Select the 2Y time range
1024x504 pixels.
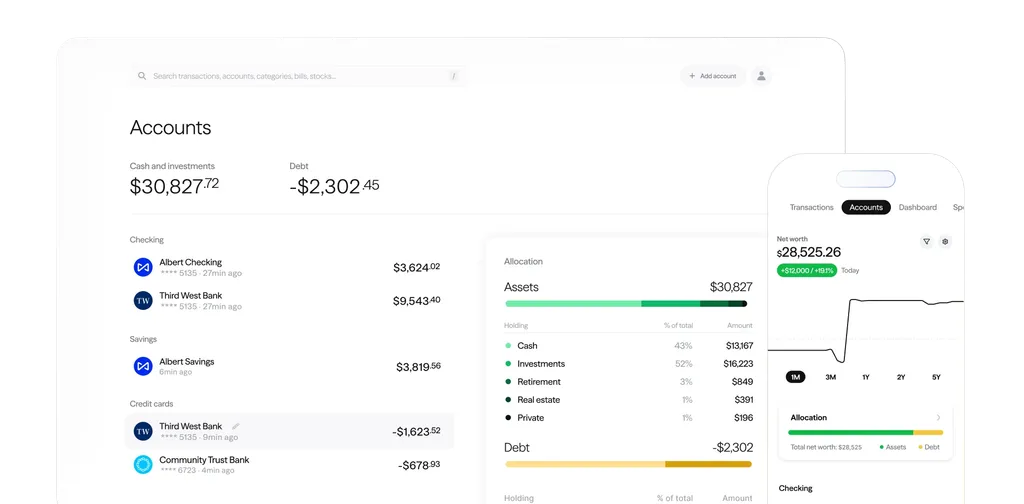pyautogui.click(x=901, y=377)
